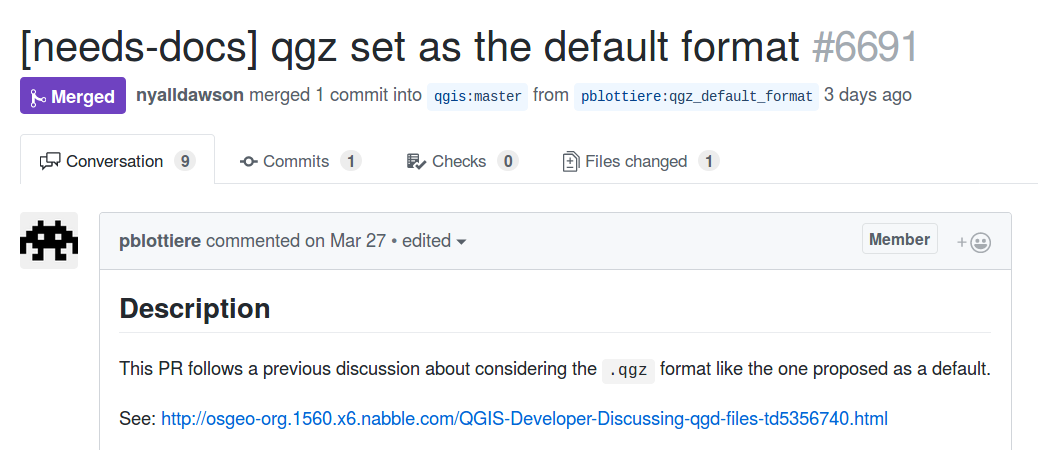Click the merge icon in Merged badge
Screen dimensions: 1038x450
pyautogui.click(x=38, y=97)
